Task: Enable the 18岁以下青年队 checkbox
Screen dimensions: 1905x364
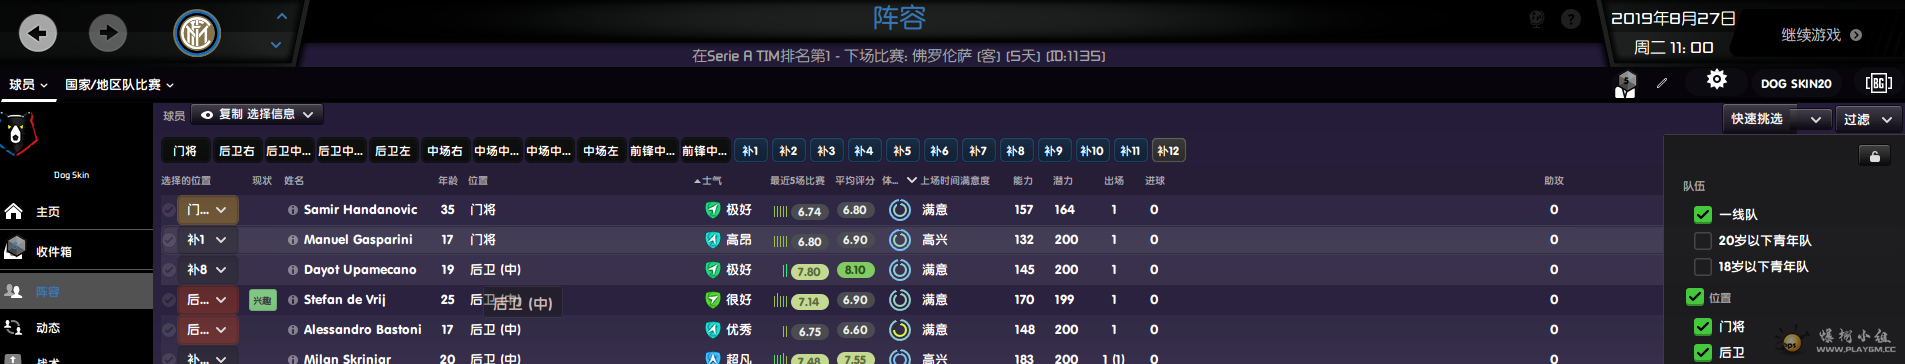Action: (x=1702, y=266)
